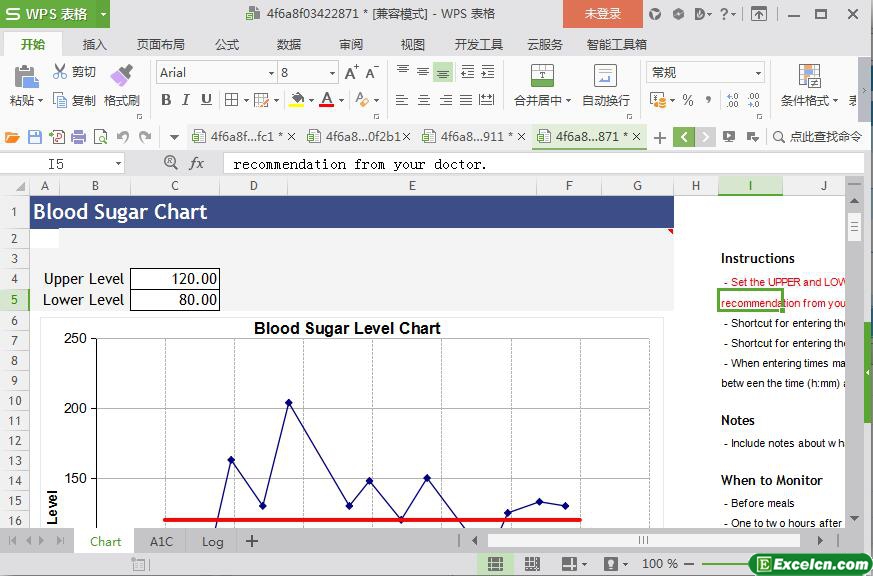Center text horizontally
Viewport: 873px width, 576px height.
click(x=424, y=100)
